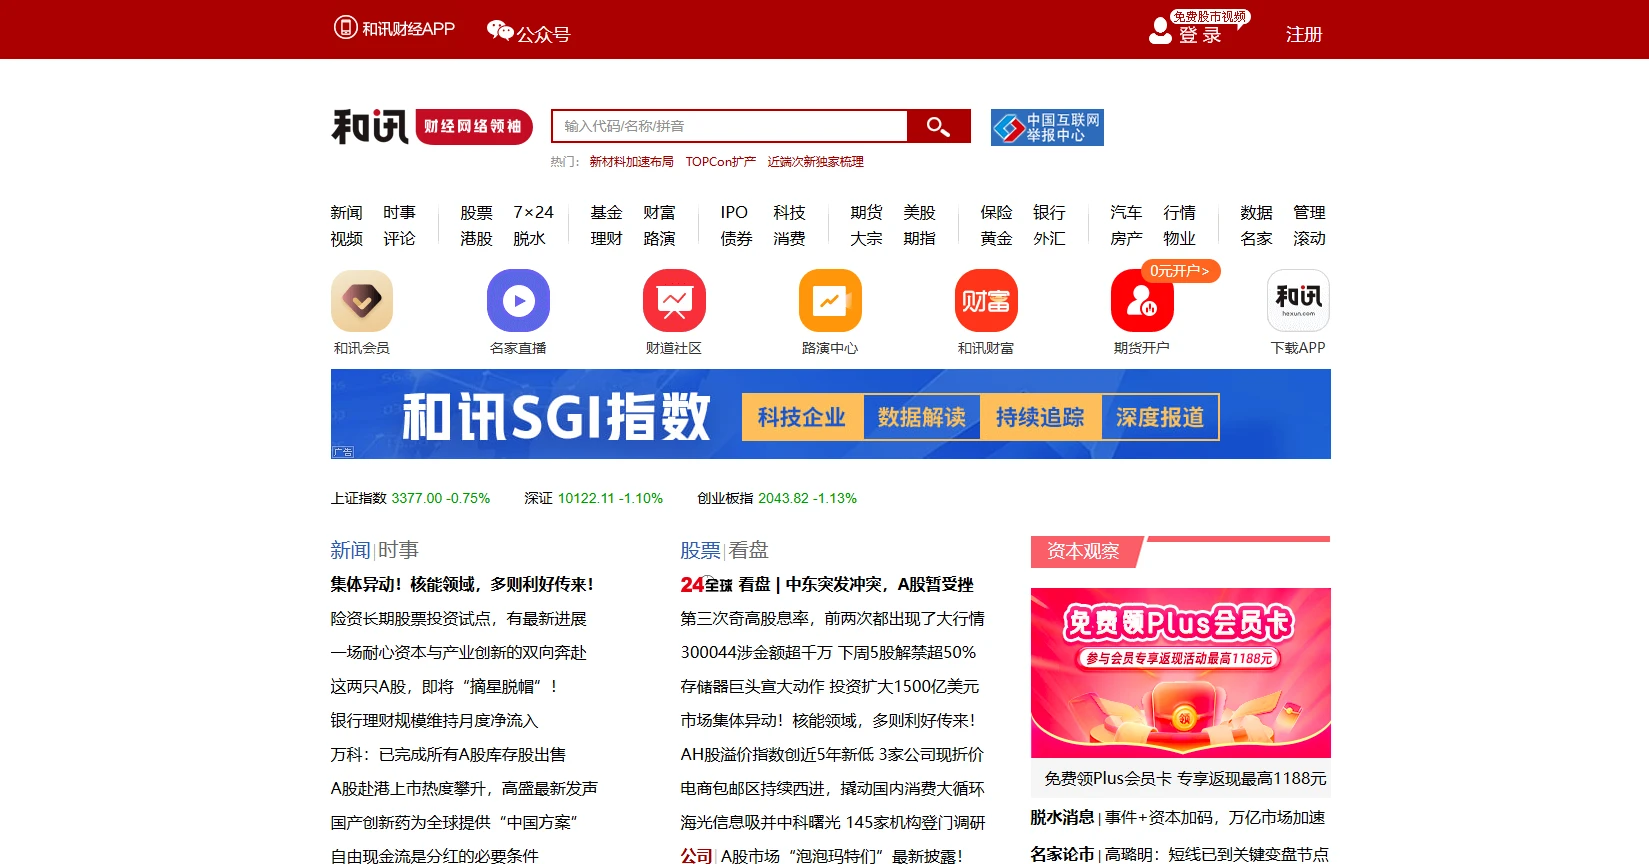Go to the 新闻 nav item
This screenshot has height=864, width=1649.
(x=346, y=212)
